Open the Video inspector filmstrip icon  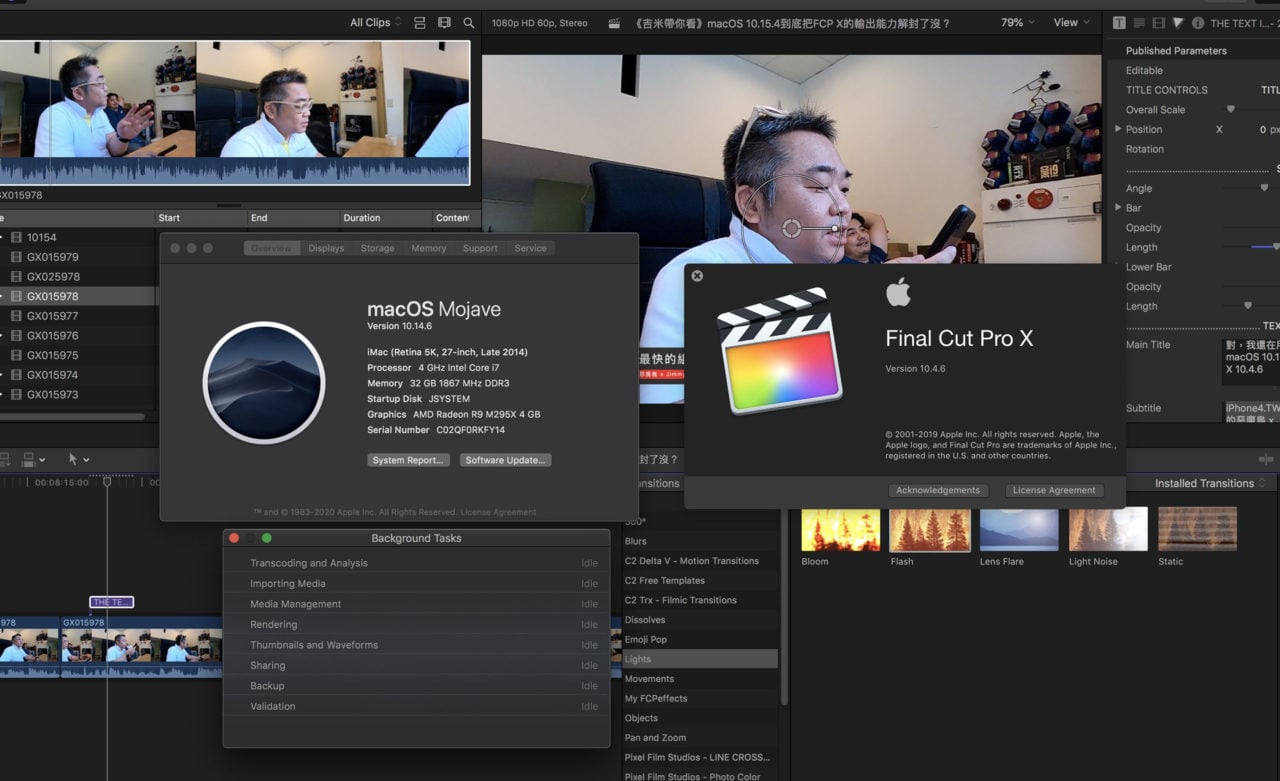click(x=1158, y=23)
